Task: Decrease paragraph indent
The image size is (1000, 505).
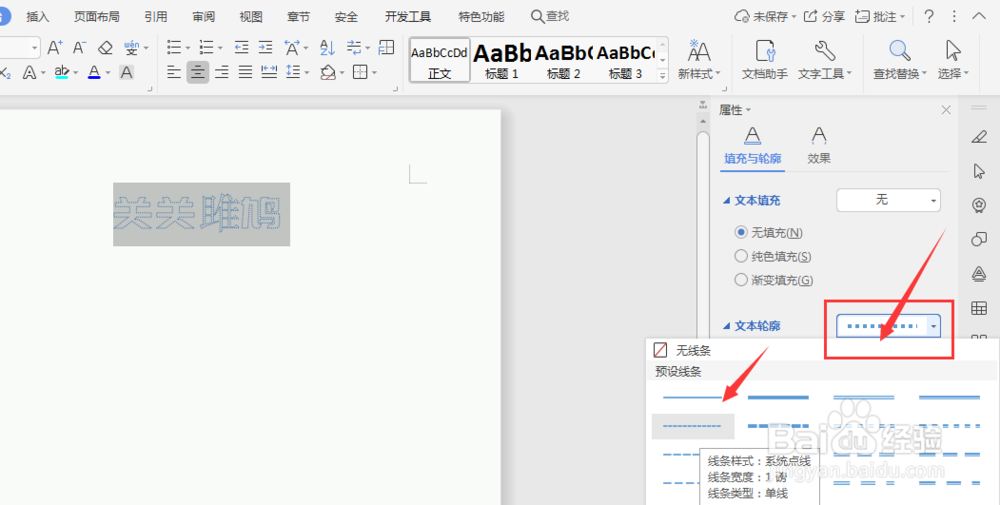Action: 241,47
